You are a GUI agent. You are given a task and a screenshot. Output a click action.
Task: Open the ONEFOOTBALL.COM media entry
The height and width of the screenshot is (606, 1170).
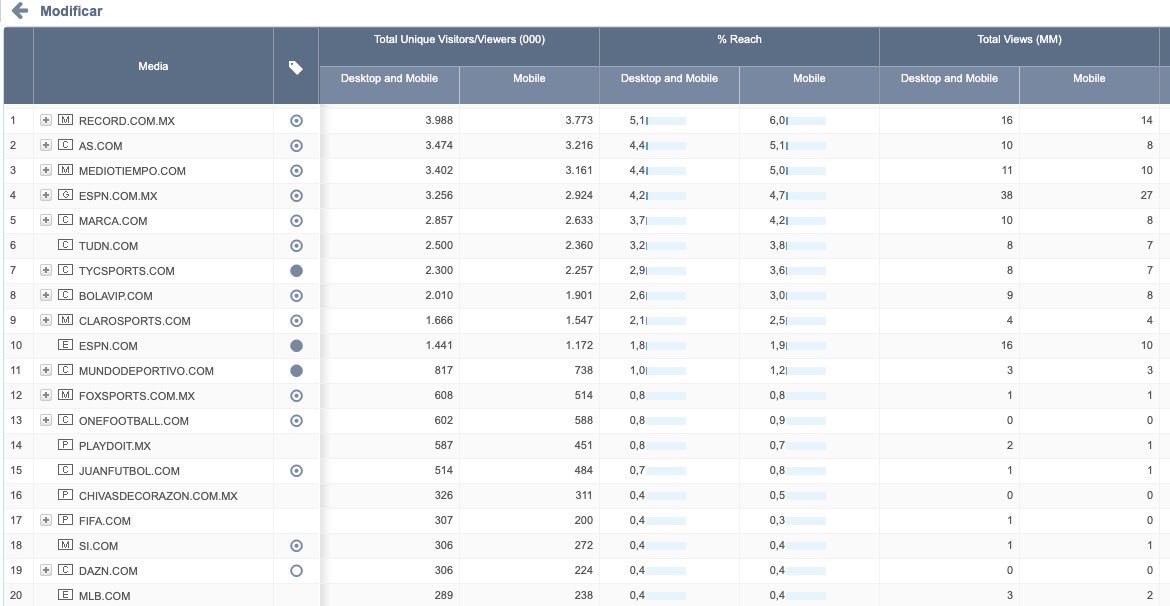134,421
